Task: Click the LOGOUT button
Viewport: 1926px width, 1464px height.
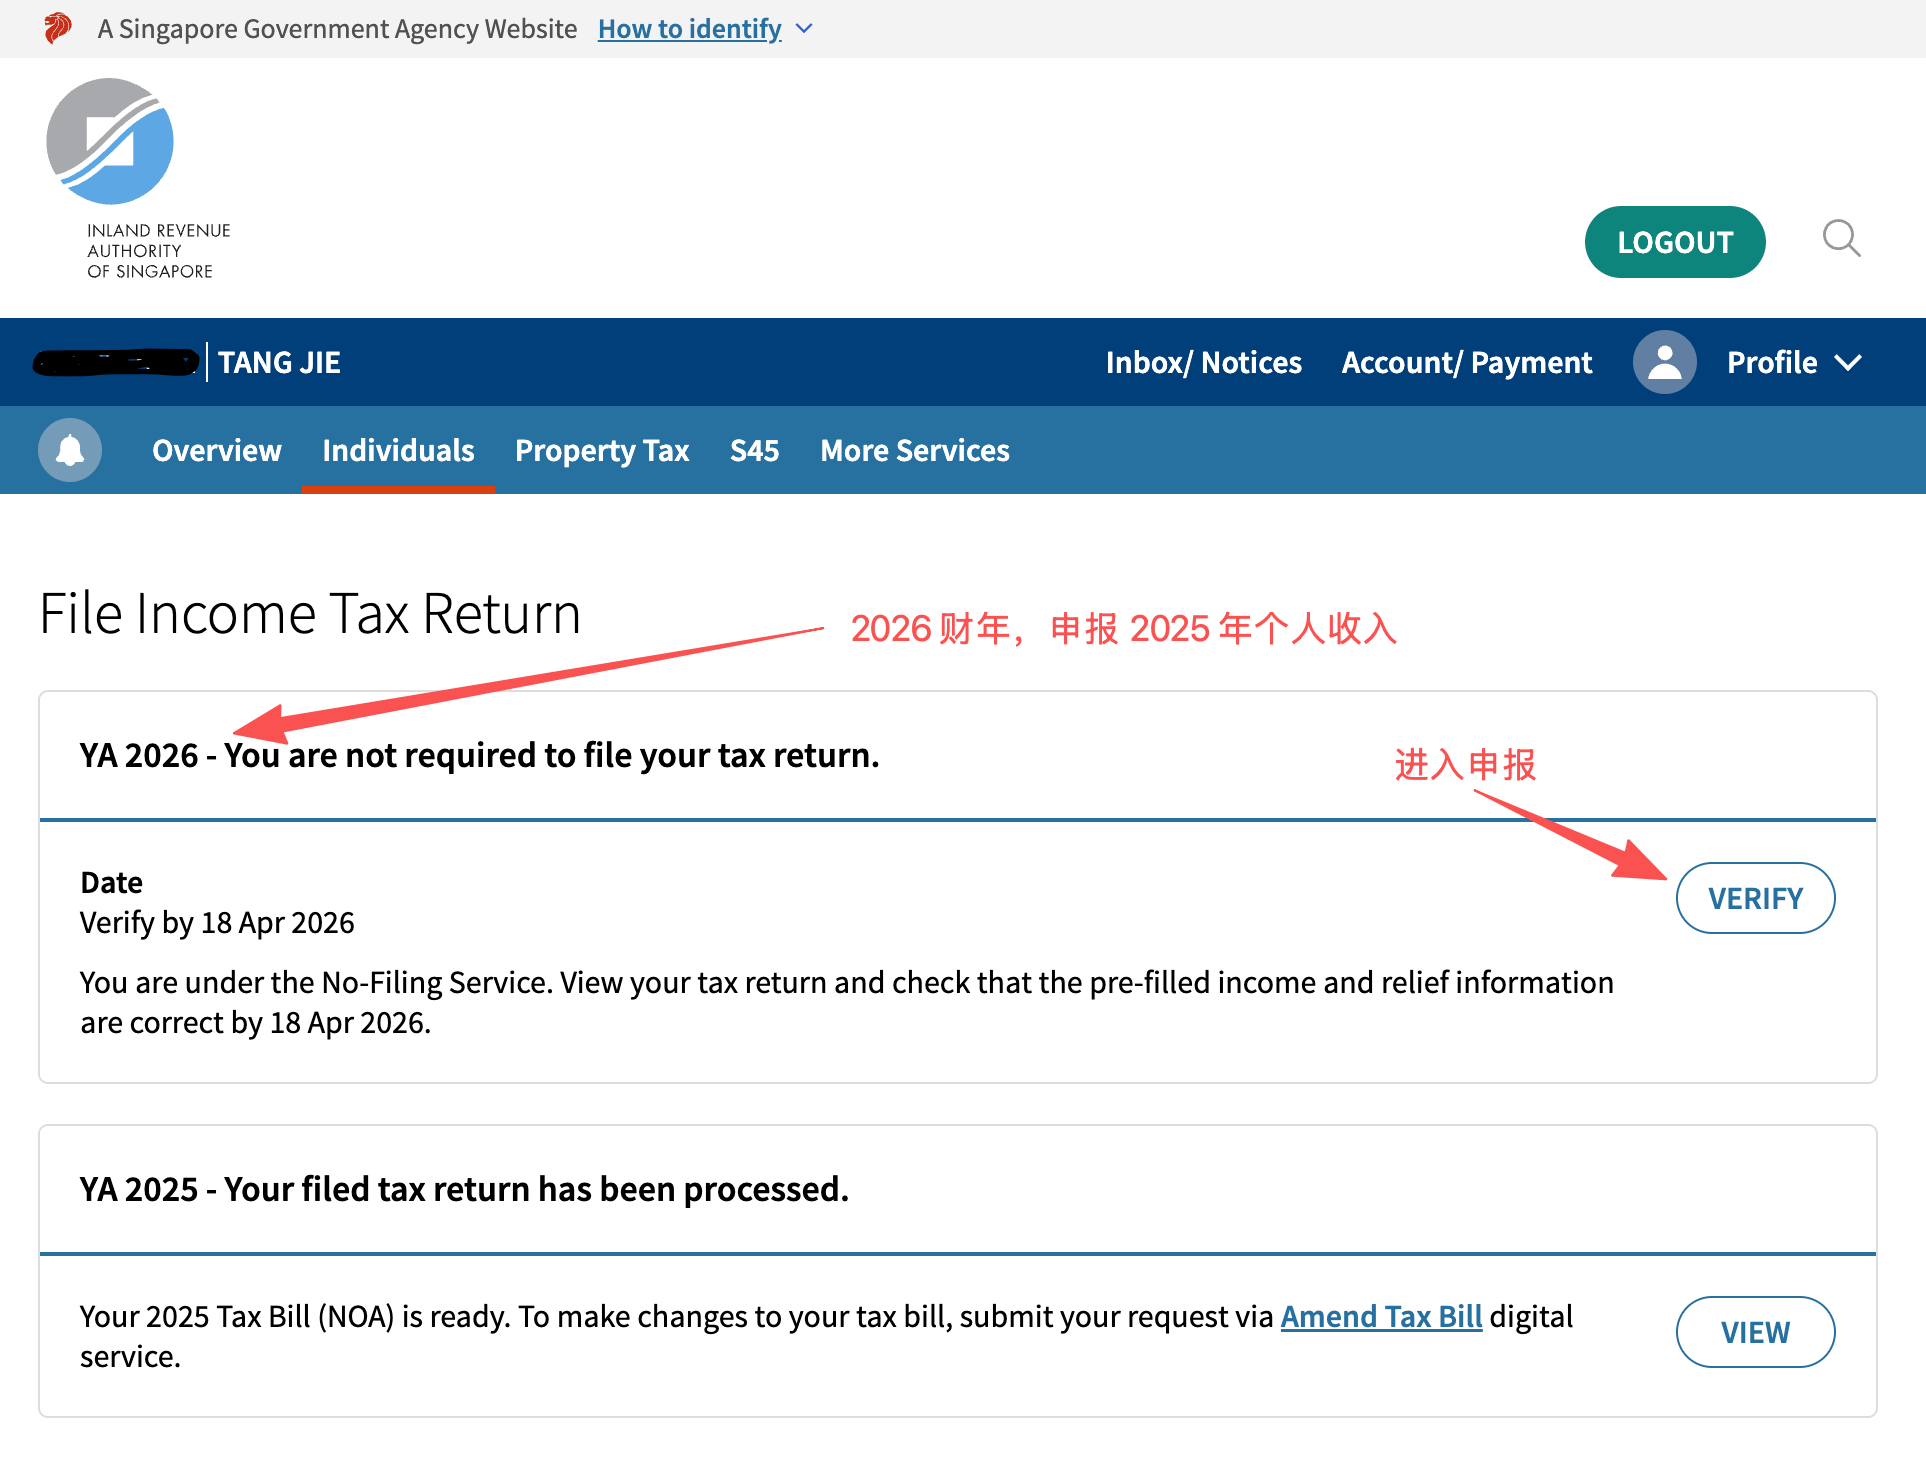Action: click(x=1675, y=241)
